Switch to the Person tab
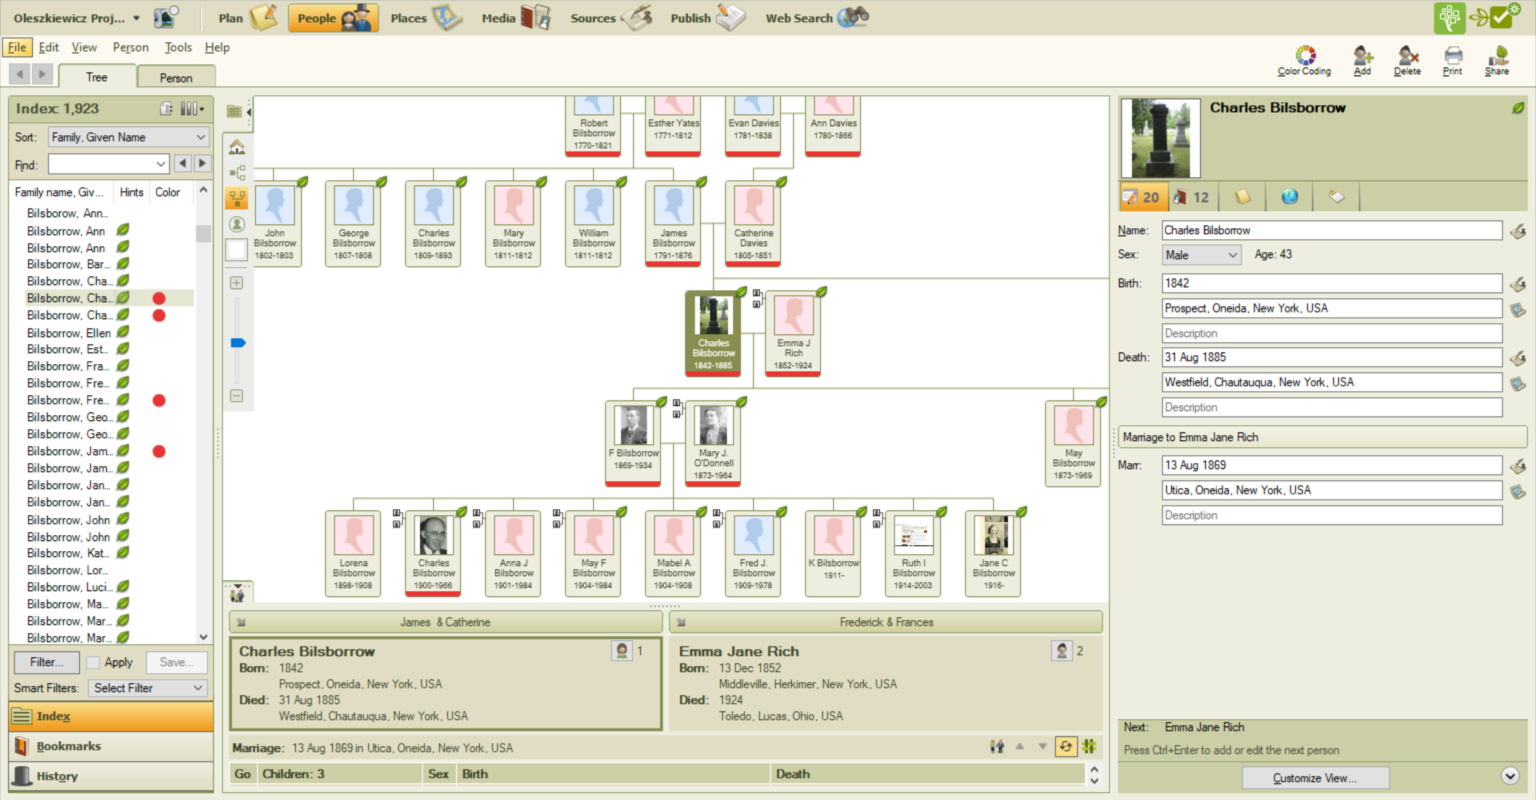Image resolution: width=1536 pixels, height=800 pixels. coord(176,76)
